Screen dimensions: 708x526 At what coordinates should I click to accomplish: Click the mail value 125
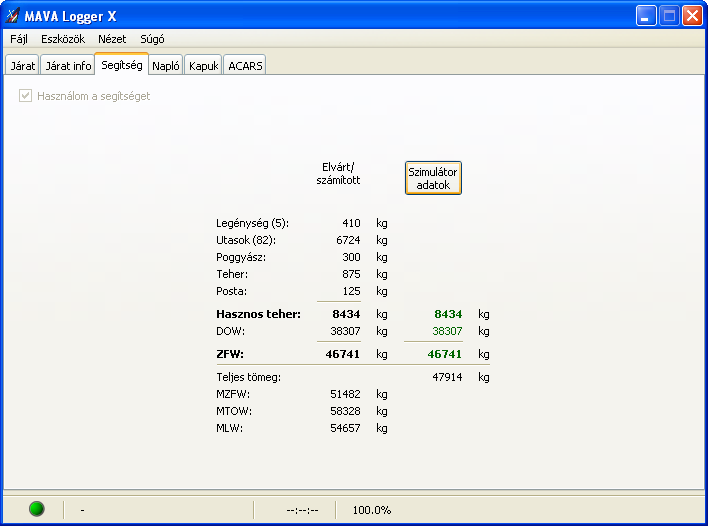point(351,291)
